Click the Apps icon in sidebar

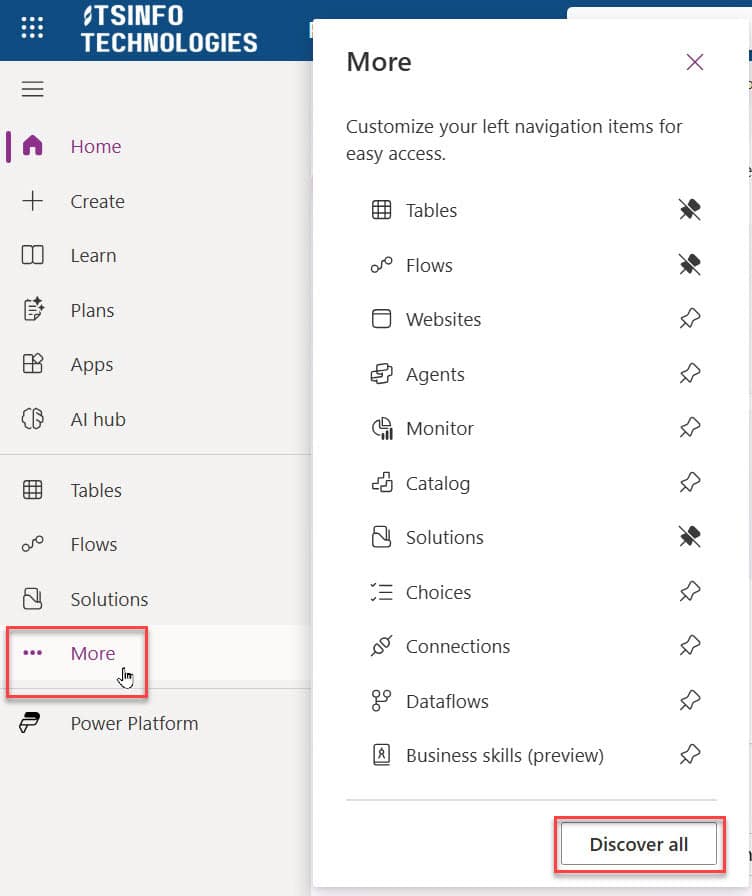pos(33,363)
